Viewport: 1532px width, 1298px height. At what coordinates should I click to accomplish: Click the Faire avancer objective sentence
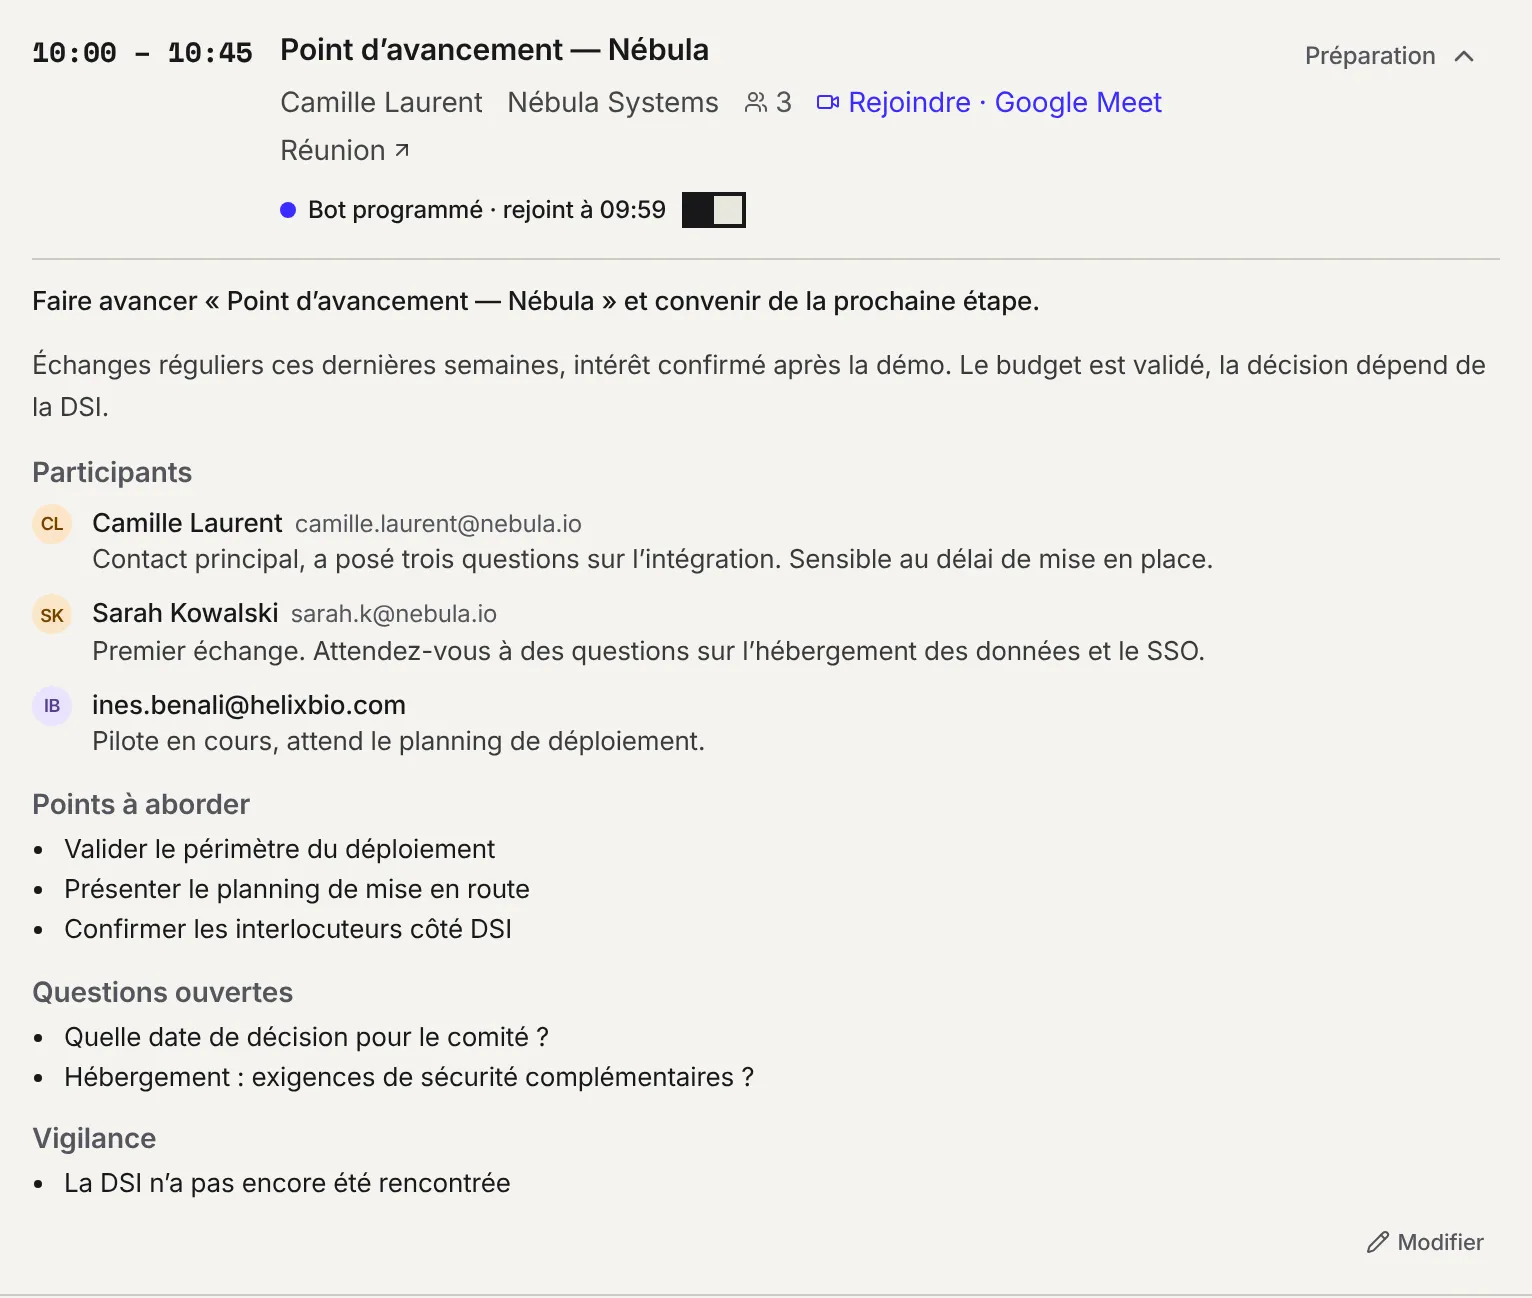point(536,301)
